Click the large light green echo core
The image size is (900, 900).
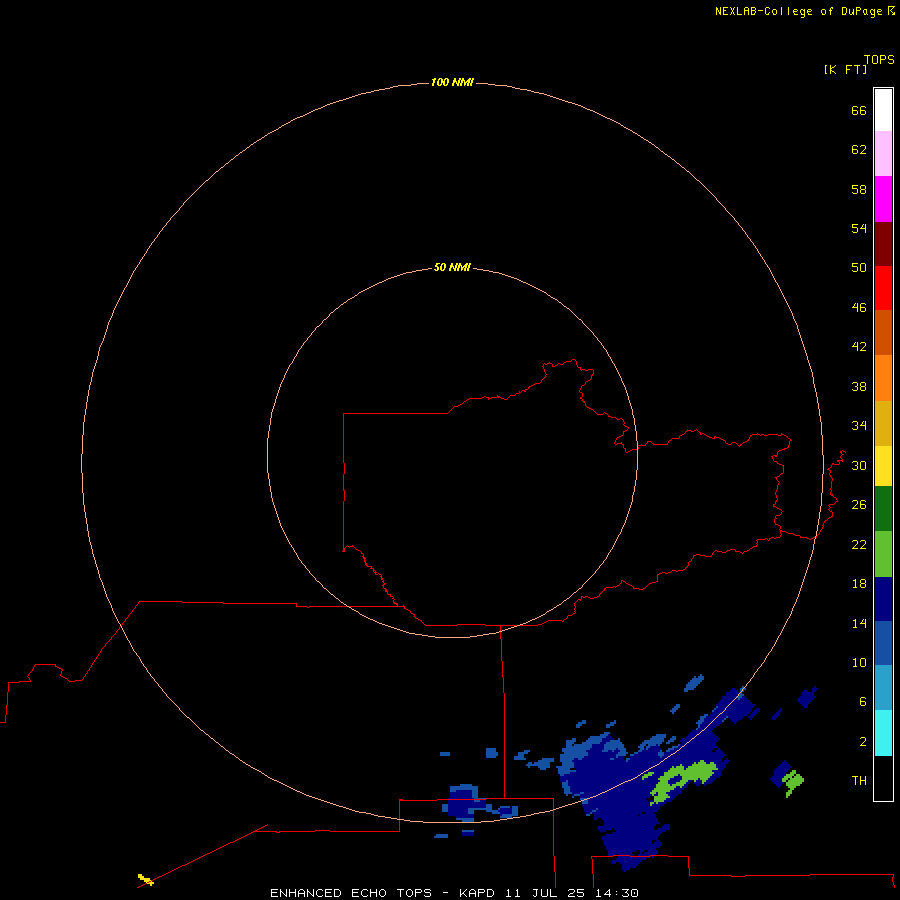(x=683, y=781)
